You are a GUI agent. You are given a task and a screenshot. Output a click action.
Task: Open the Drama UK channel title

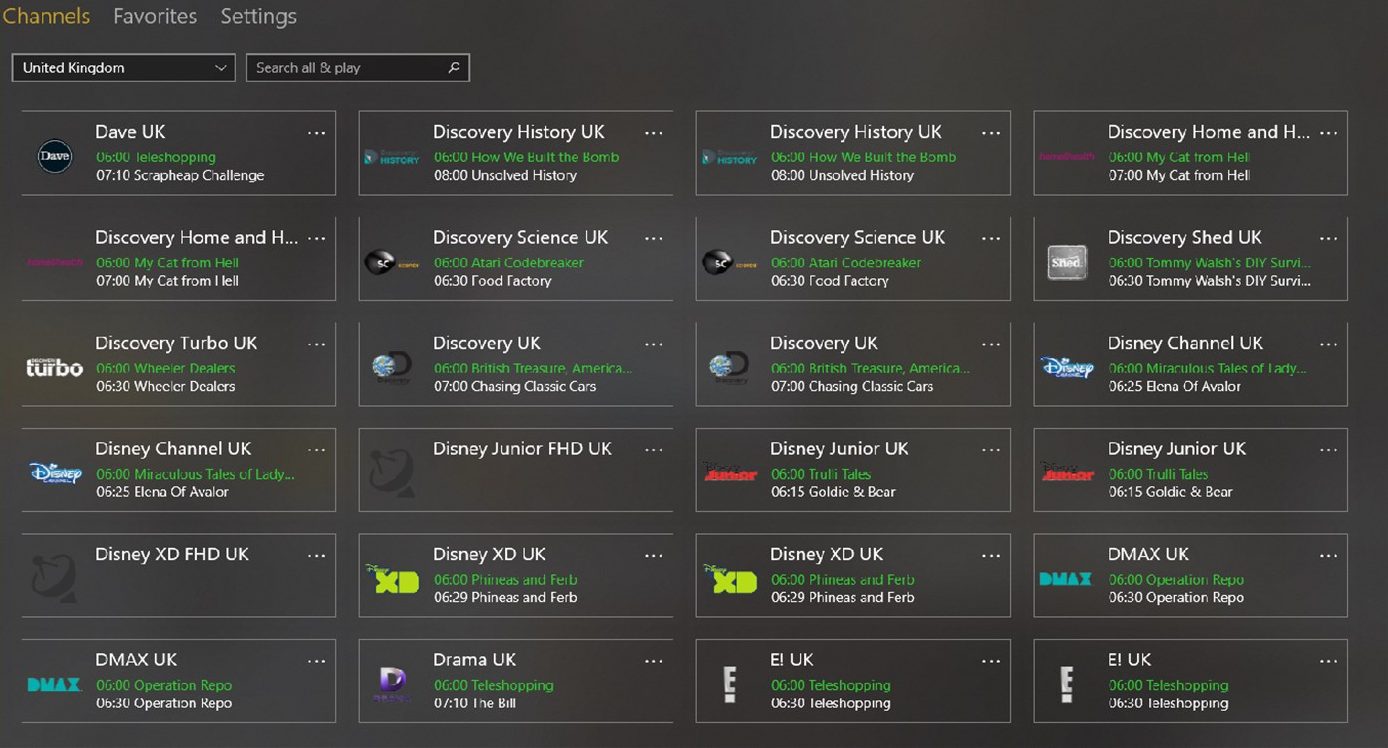(x=475, y=660)
